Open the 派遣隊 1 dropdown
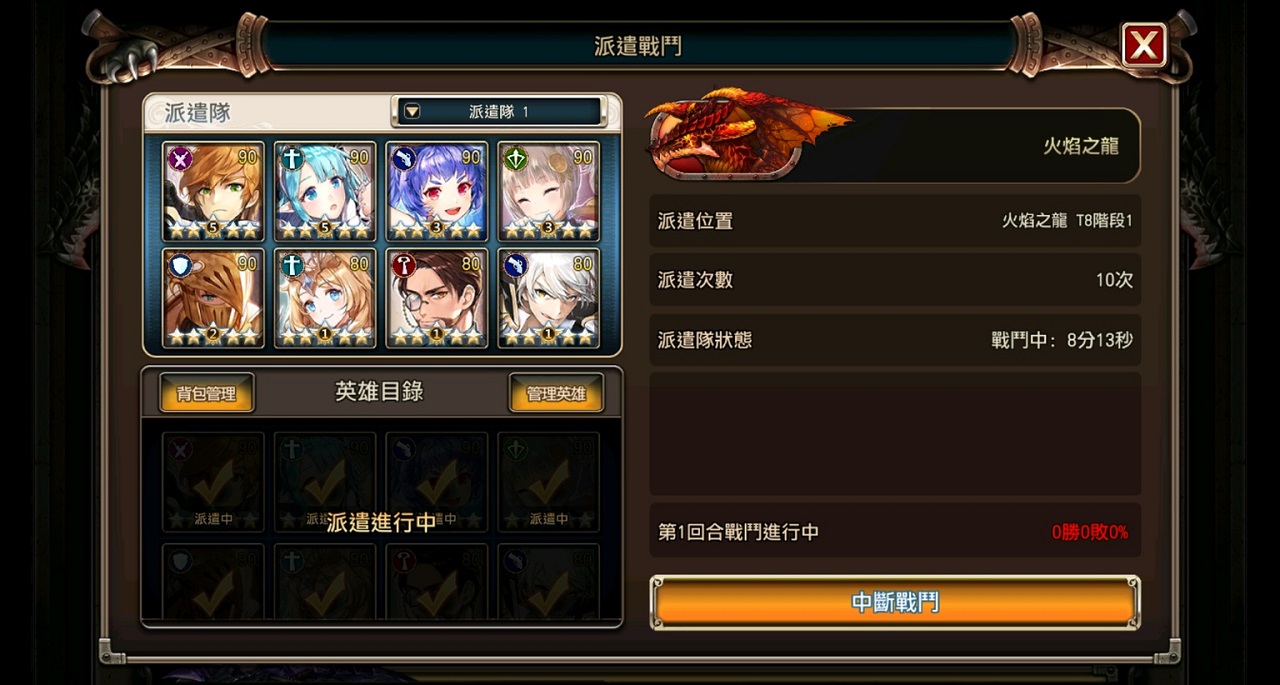Viewport: 1280px width, 685px height. [x=498, y=112]
